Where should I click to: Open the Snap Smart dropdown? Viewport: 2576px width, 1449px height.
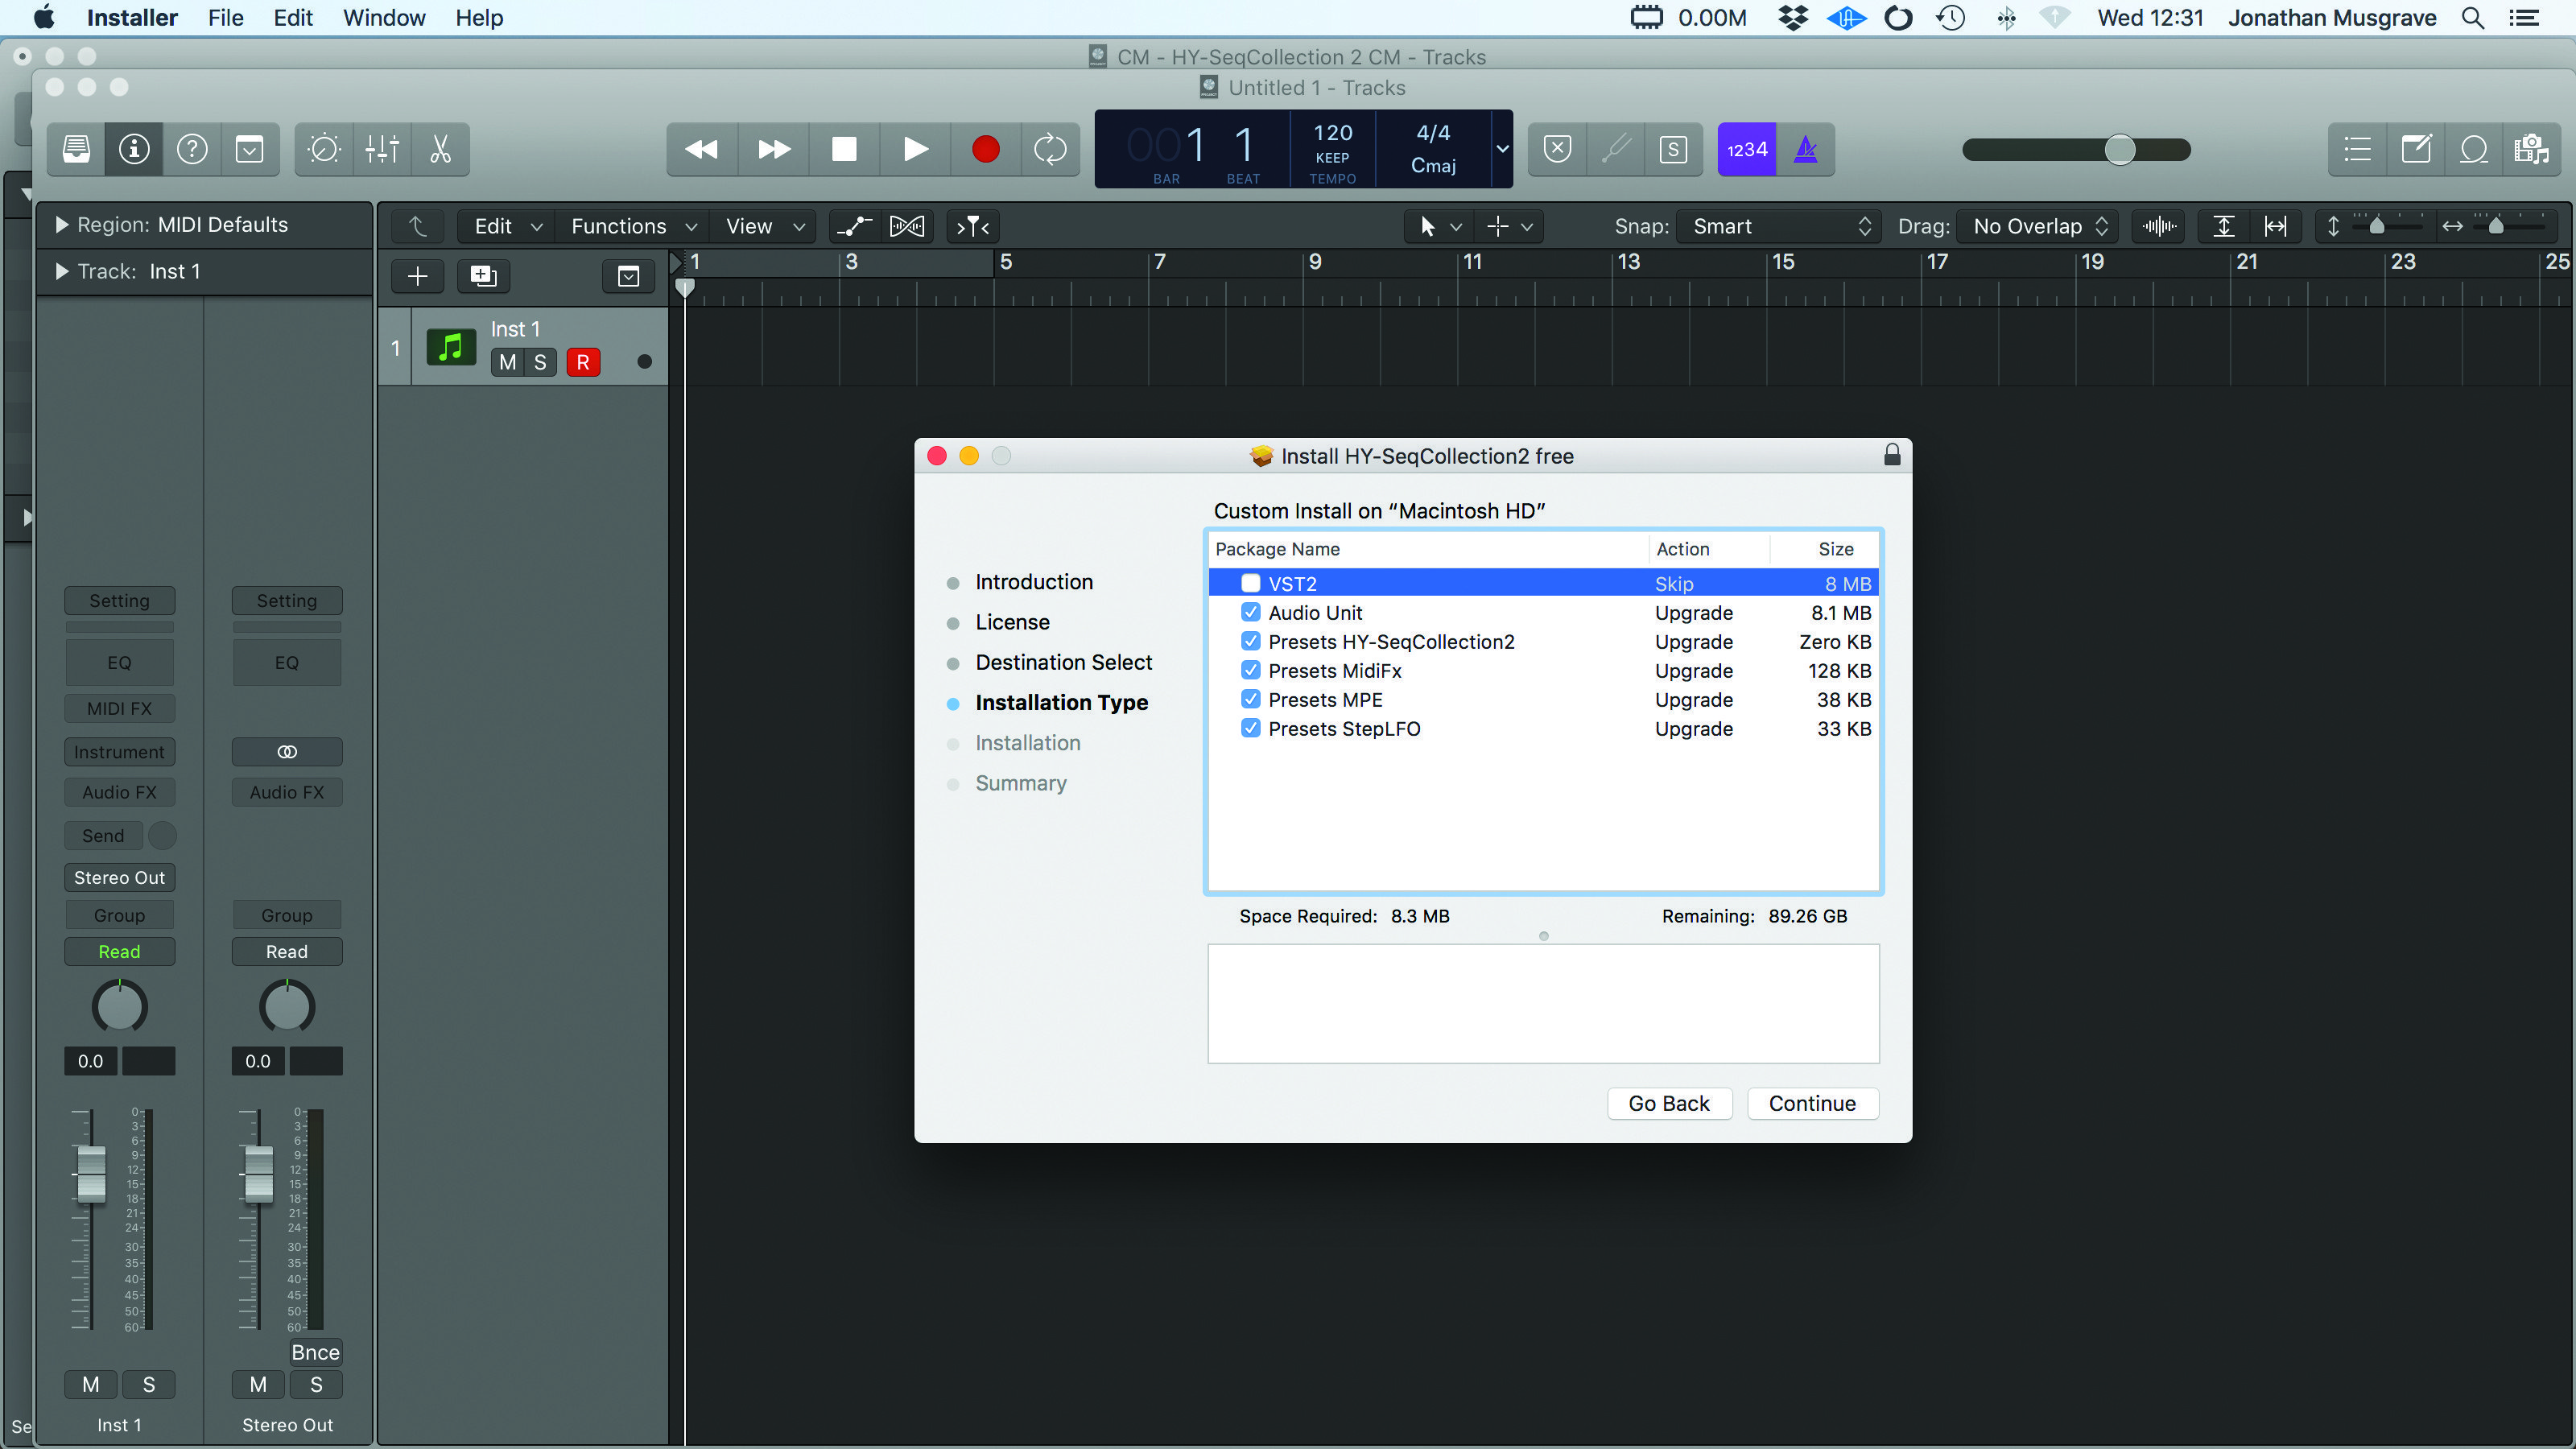tap(1780, 226)
